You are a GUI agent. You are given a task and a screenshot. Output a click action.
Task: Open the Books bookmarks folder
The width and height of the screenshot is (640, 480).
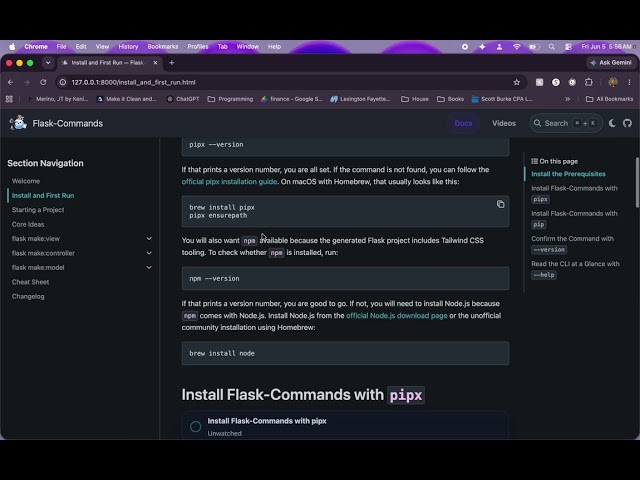(x=450, y=99)
